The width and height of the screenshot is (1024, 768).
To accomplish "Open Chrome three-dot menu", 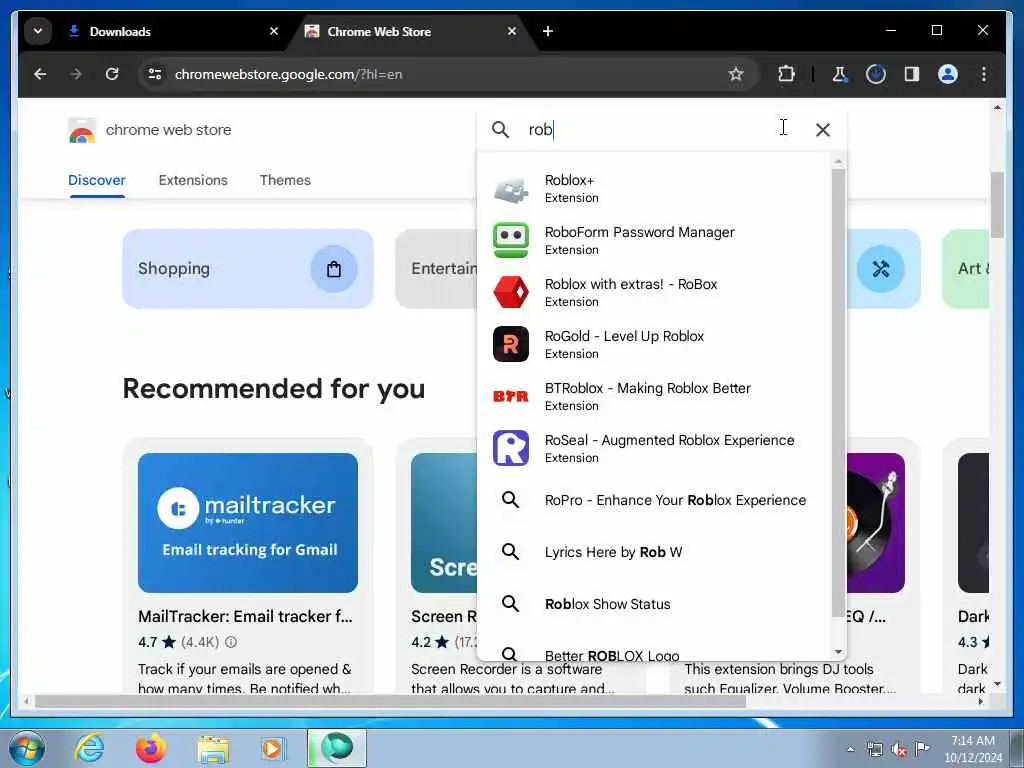I will pyautogui.click(x=984, y=74).
